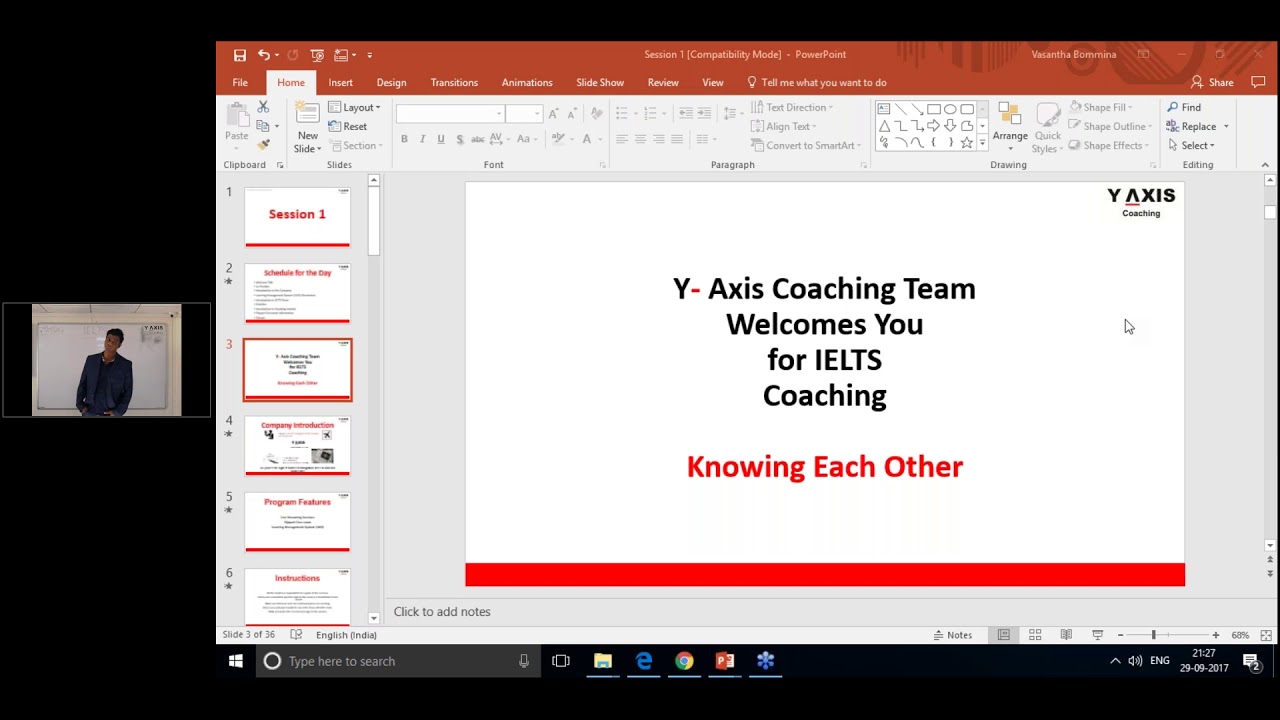
Task: Switch to the Animations tab
Action: [x=527, y=83]
